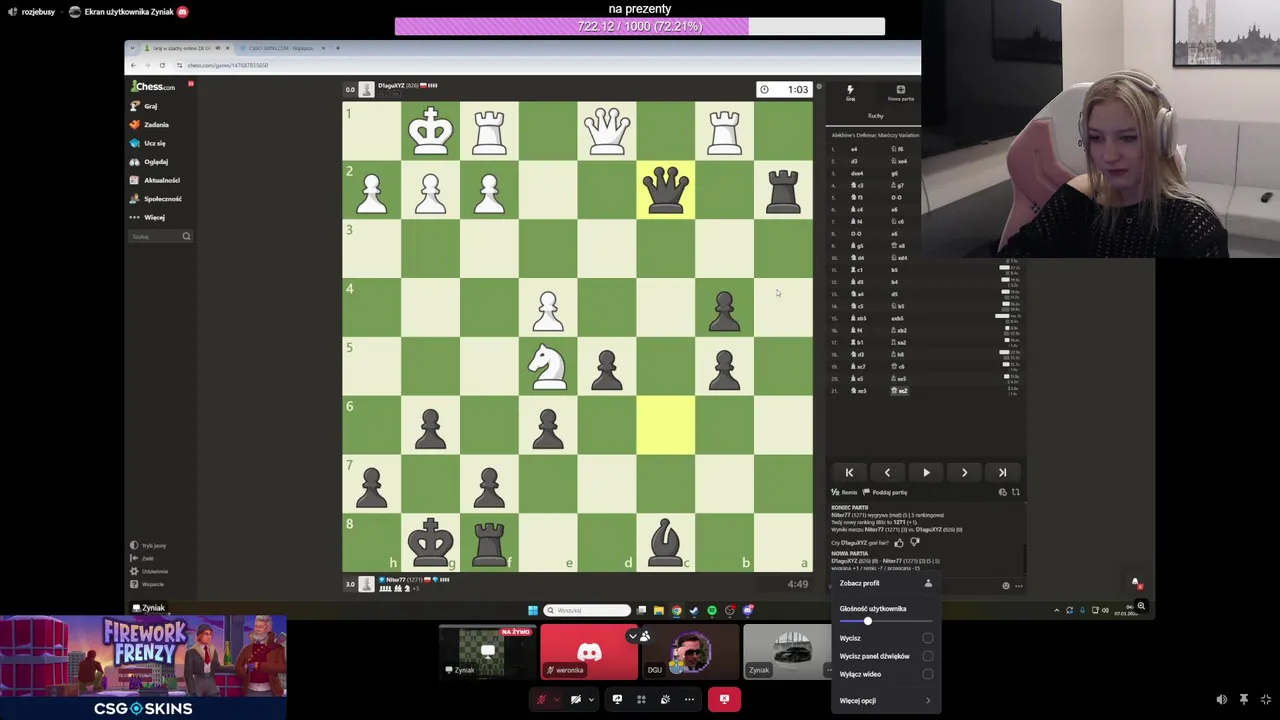
Task: Open the Graj tab in right panel
Action: pyautogui.click(x=850, y=93)
